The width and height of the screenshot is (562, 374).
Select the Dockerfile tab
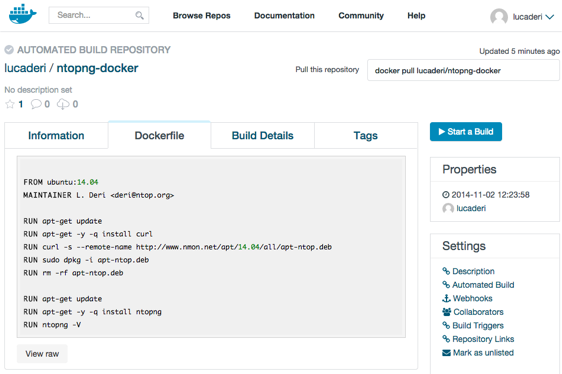coord(159,136)
